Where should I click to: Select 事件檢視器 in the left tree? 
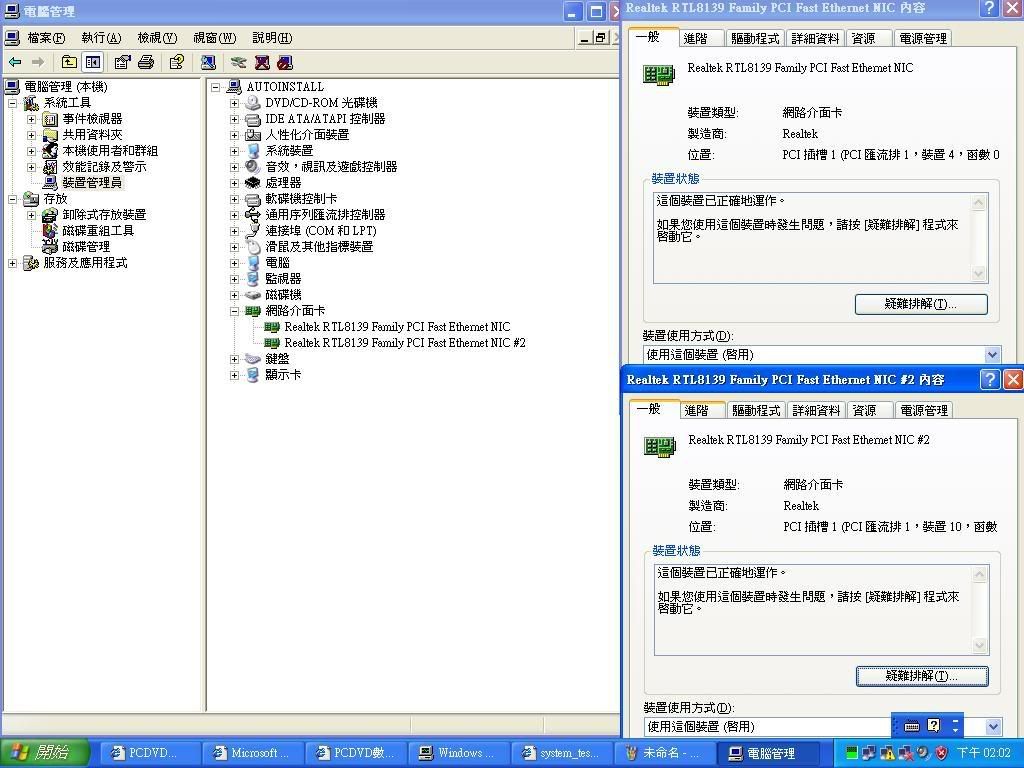click(x=92, y=119)
